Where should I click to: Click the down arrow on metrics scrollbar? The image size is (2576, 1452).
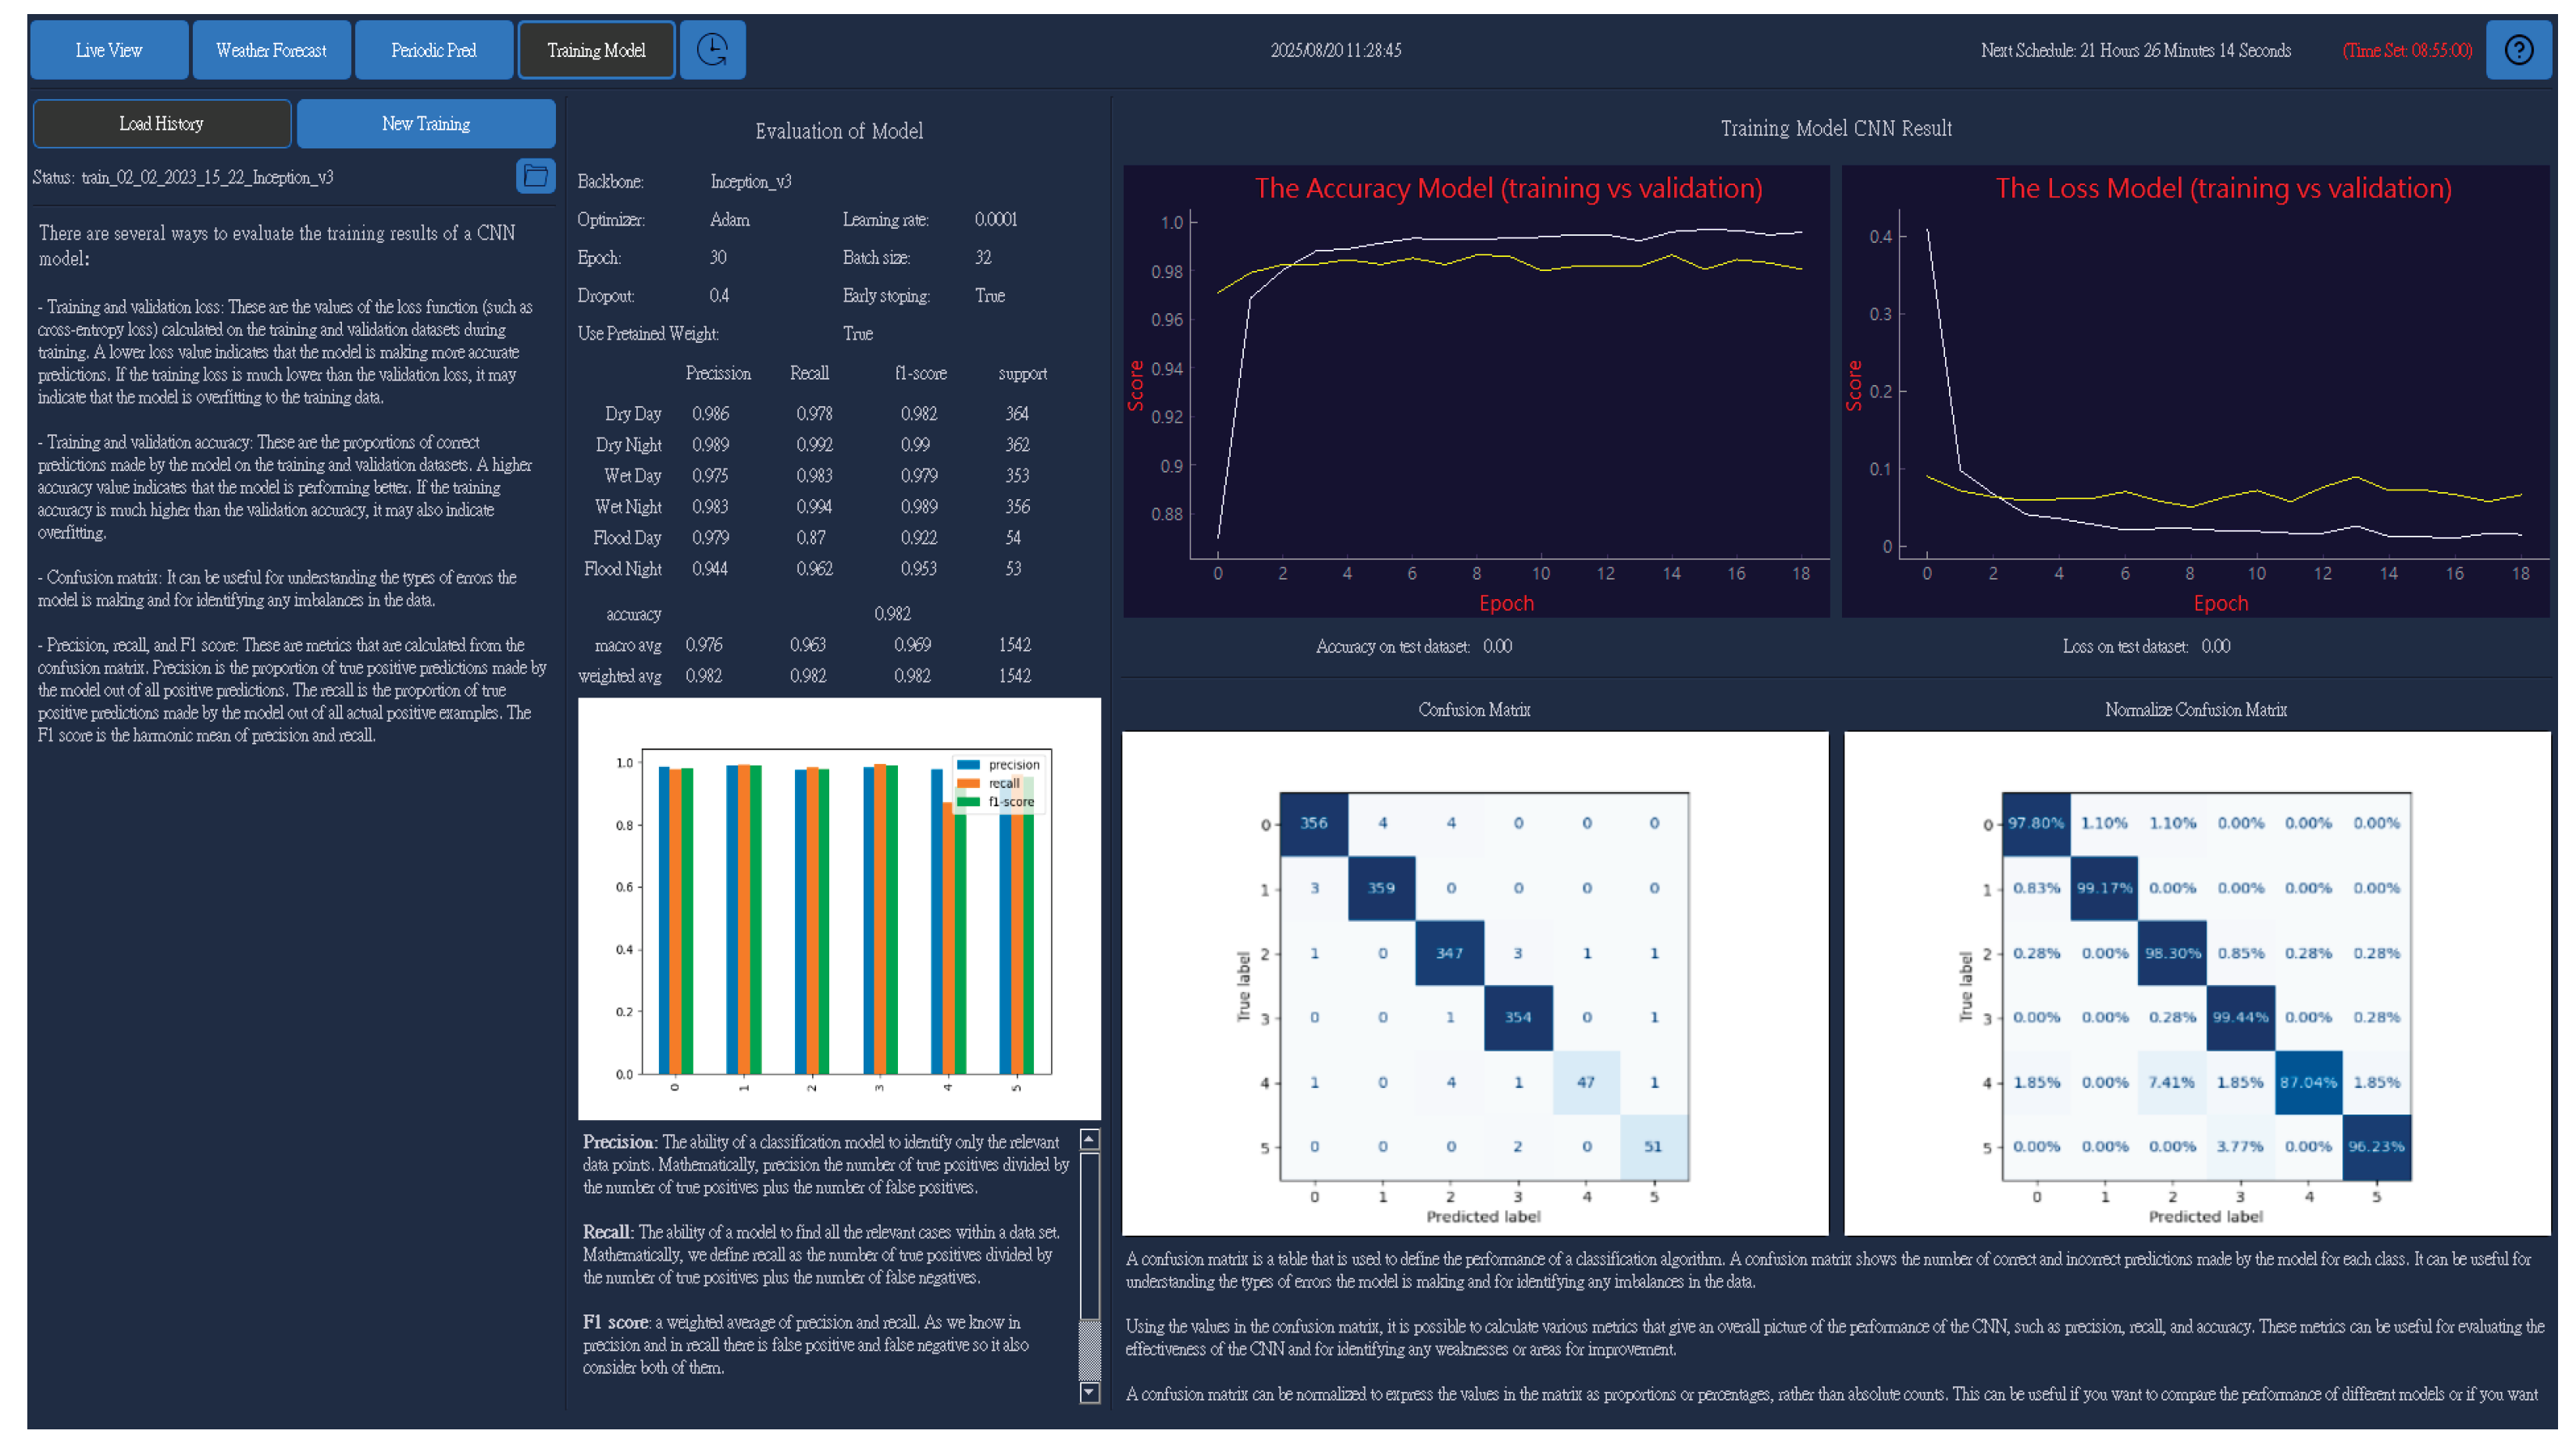tap(1089, 1390)
